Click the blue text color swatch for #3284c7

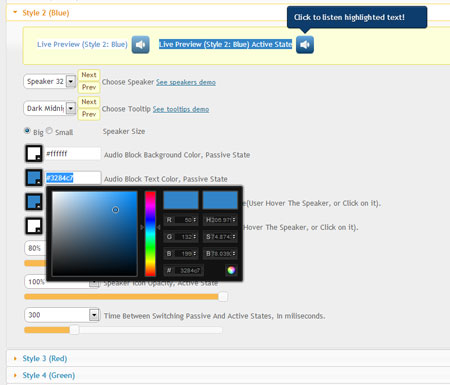[34, 177]
